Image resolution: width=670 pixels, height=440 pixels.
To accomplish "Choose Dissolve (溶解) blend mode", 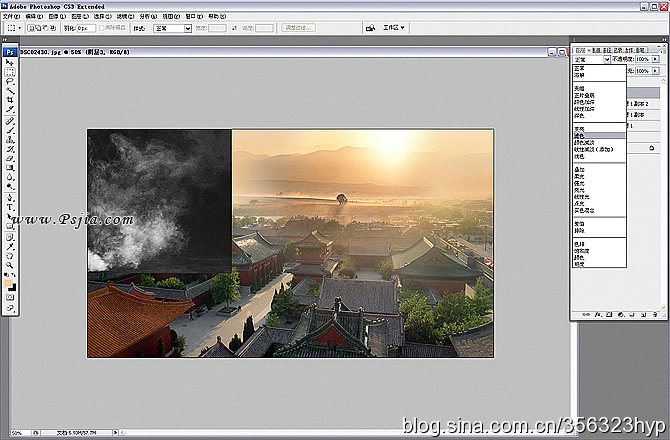I will pyautogui.click(x=599, y=75).
